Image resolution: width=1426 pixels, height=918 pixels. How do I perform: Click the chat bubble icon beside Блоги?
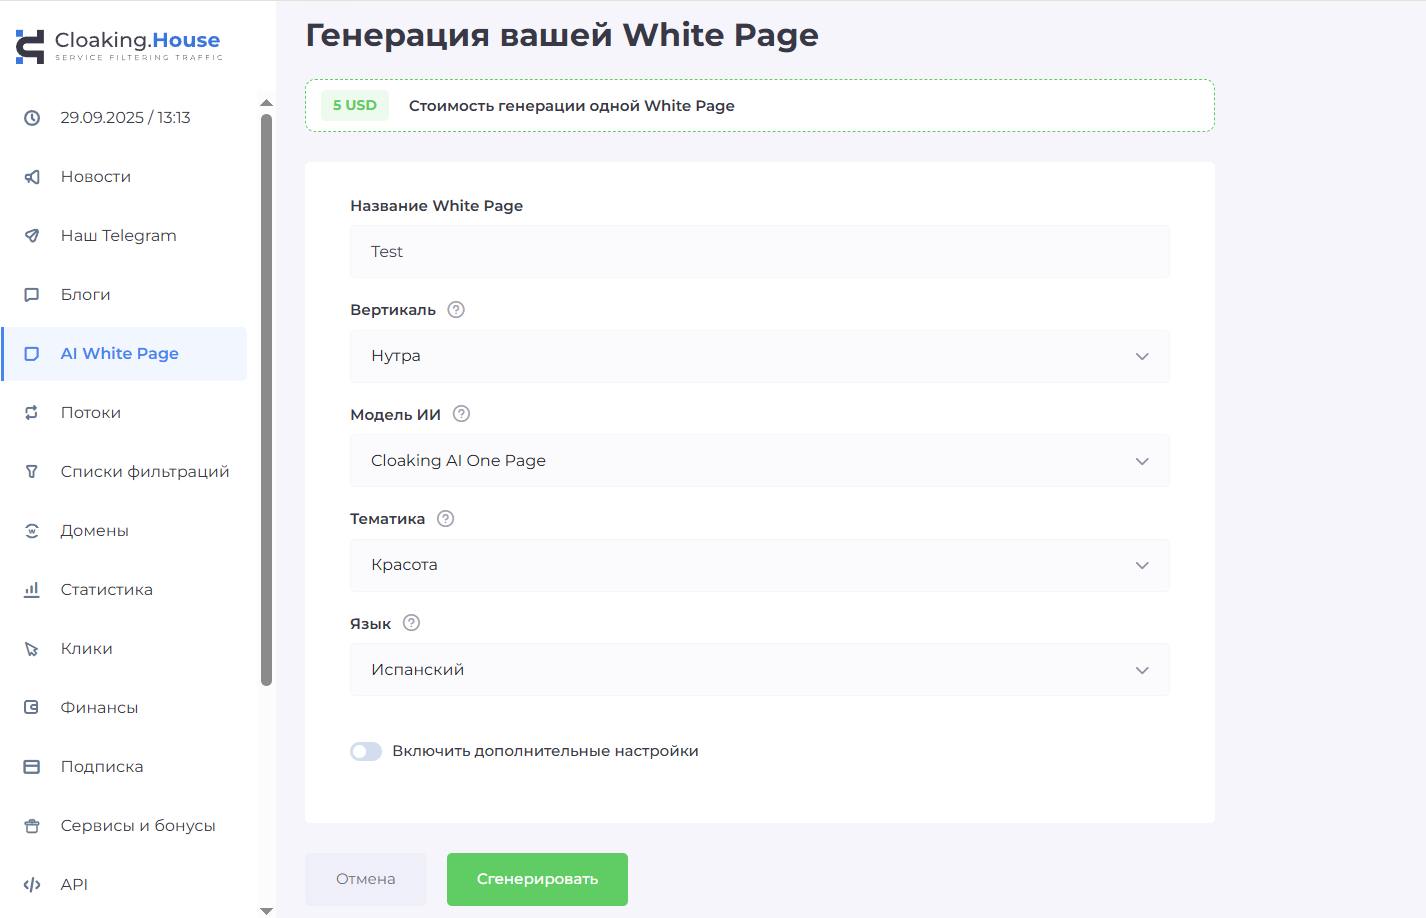32,295
